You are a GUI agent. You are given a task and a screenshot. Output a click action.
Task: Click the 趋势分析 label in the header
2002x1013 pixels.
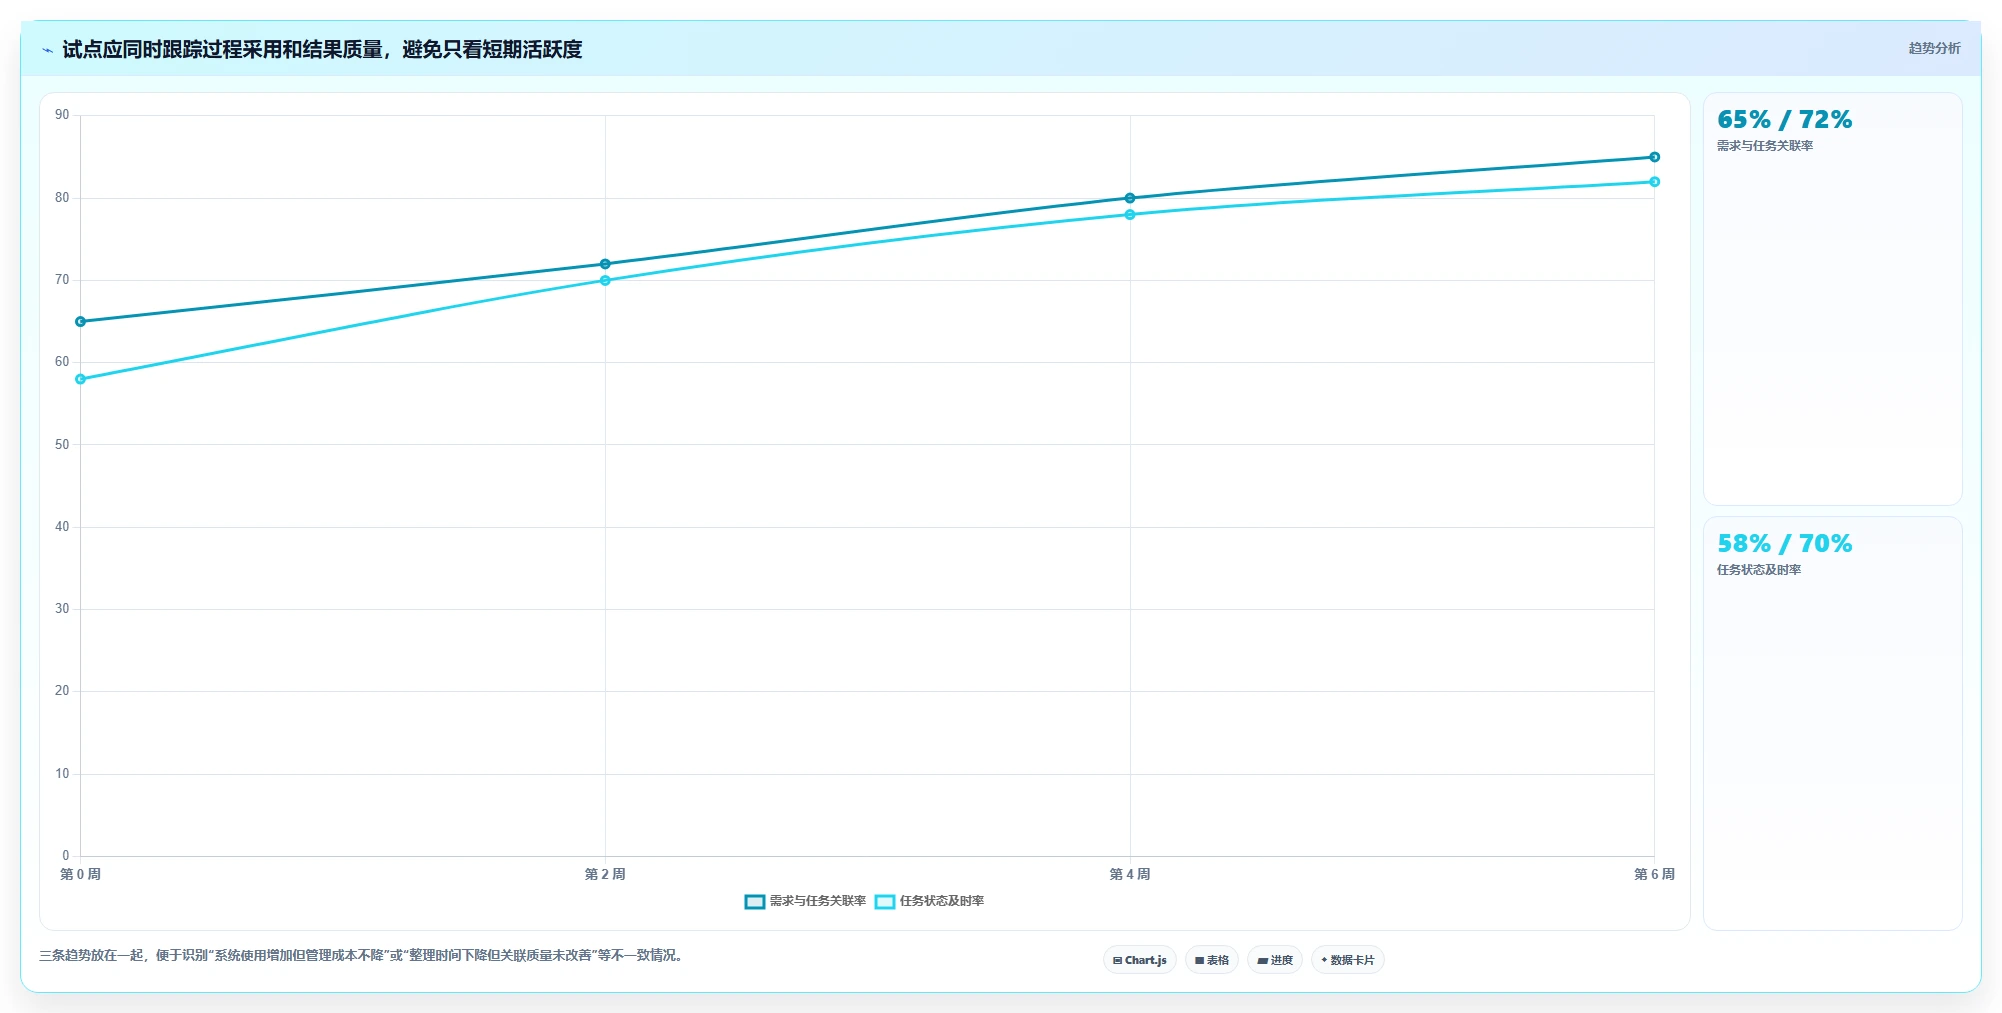(1934, 48)
